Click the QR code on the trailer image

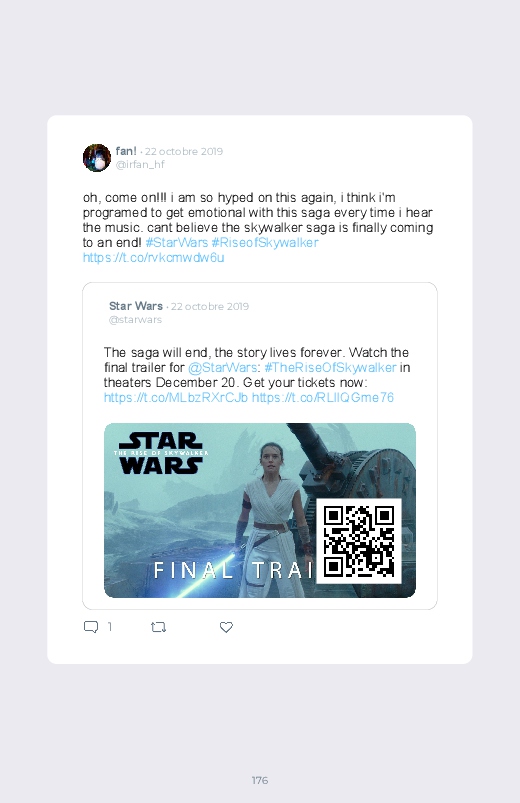359,541
